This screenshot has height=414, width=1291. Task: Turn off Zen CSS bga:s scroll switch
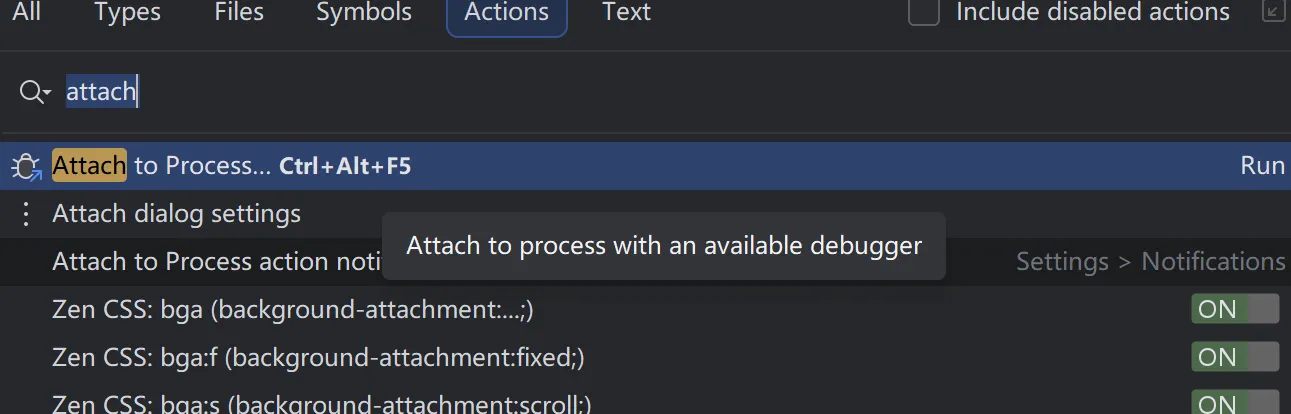click(1234, 403)
